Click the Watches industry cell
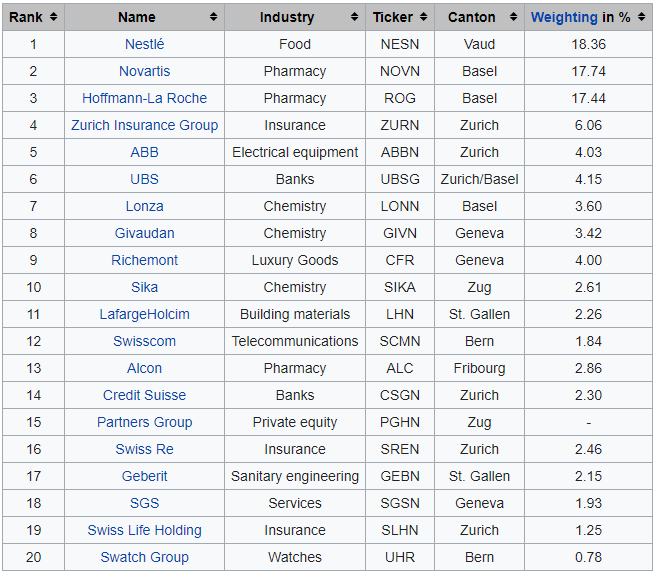The height and width of the screenshot is (572, 654). [x=295, y=557]
